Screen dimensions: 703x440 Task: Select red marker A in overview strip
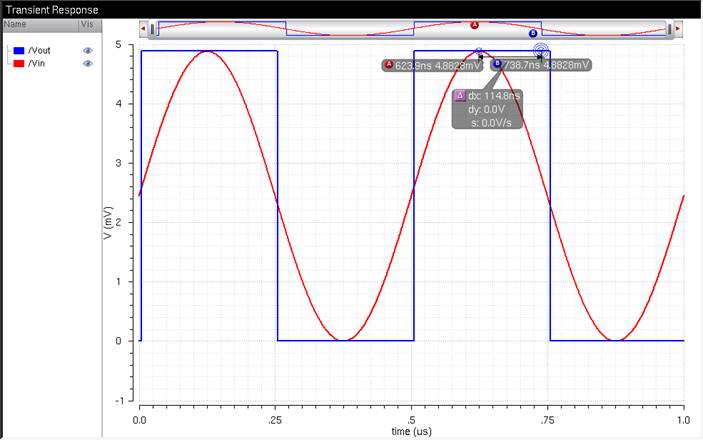tap(474, 25)
